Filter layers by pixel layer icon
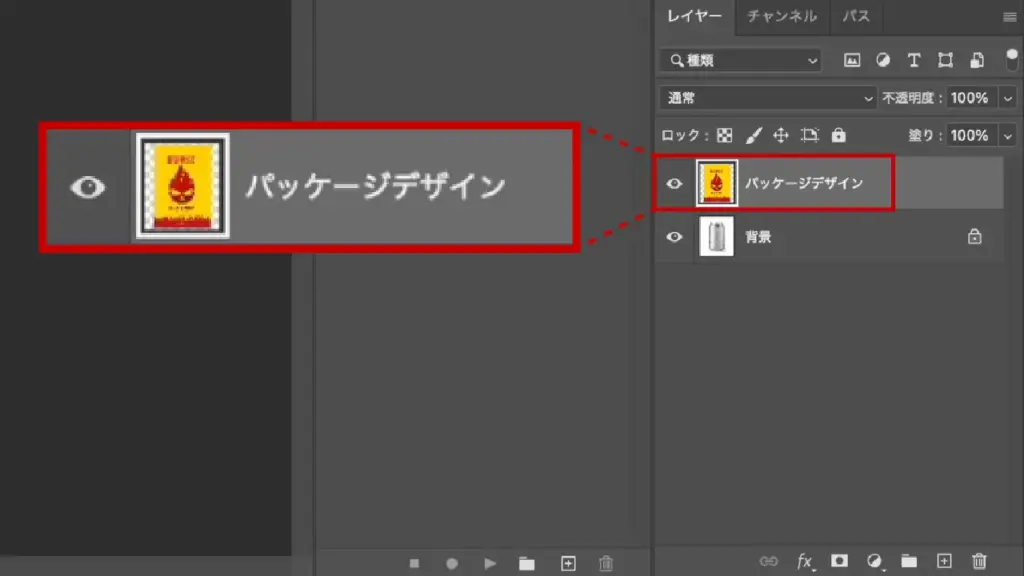Screen dimensions: 1024x576 click(x=852, y=60)
